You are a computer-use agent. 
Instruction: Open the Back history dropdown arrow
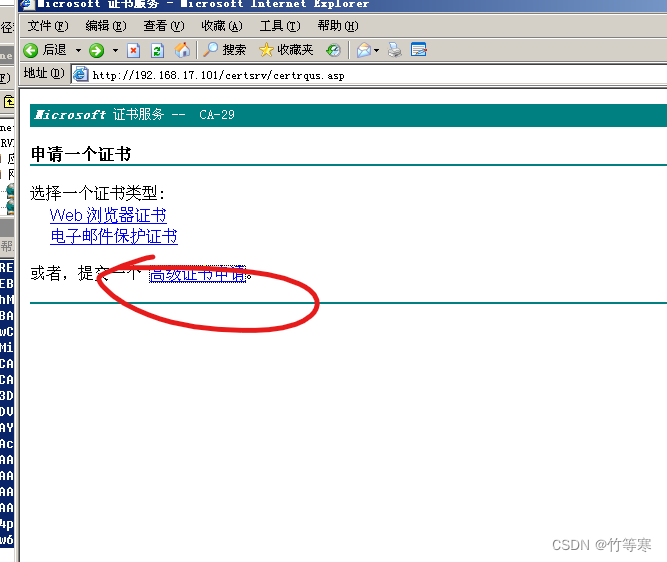tap(78, 50)
